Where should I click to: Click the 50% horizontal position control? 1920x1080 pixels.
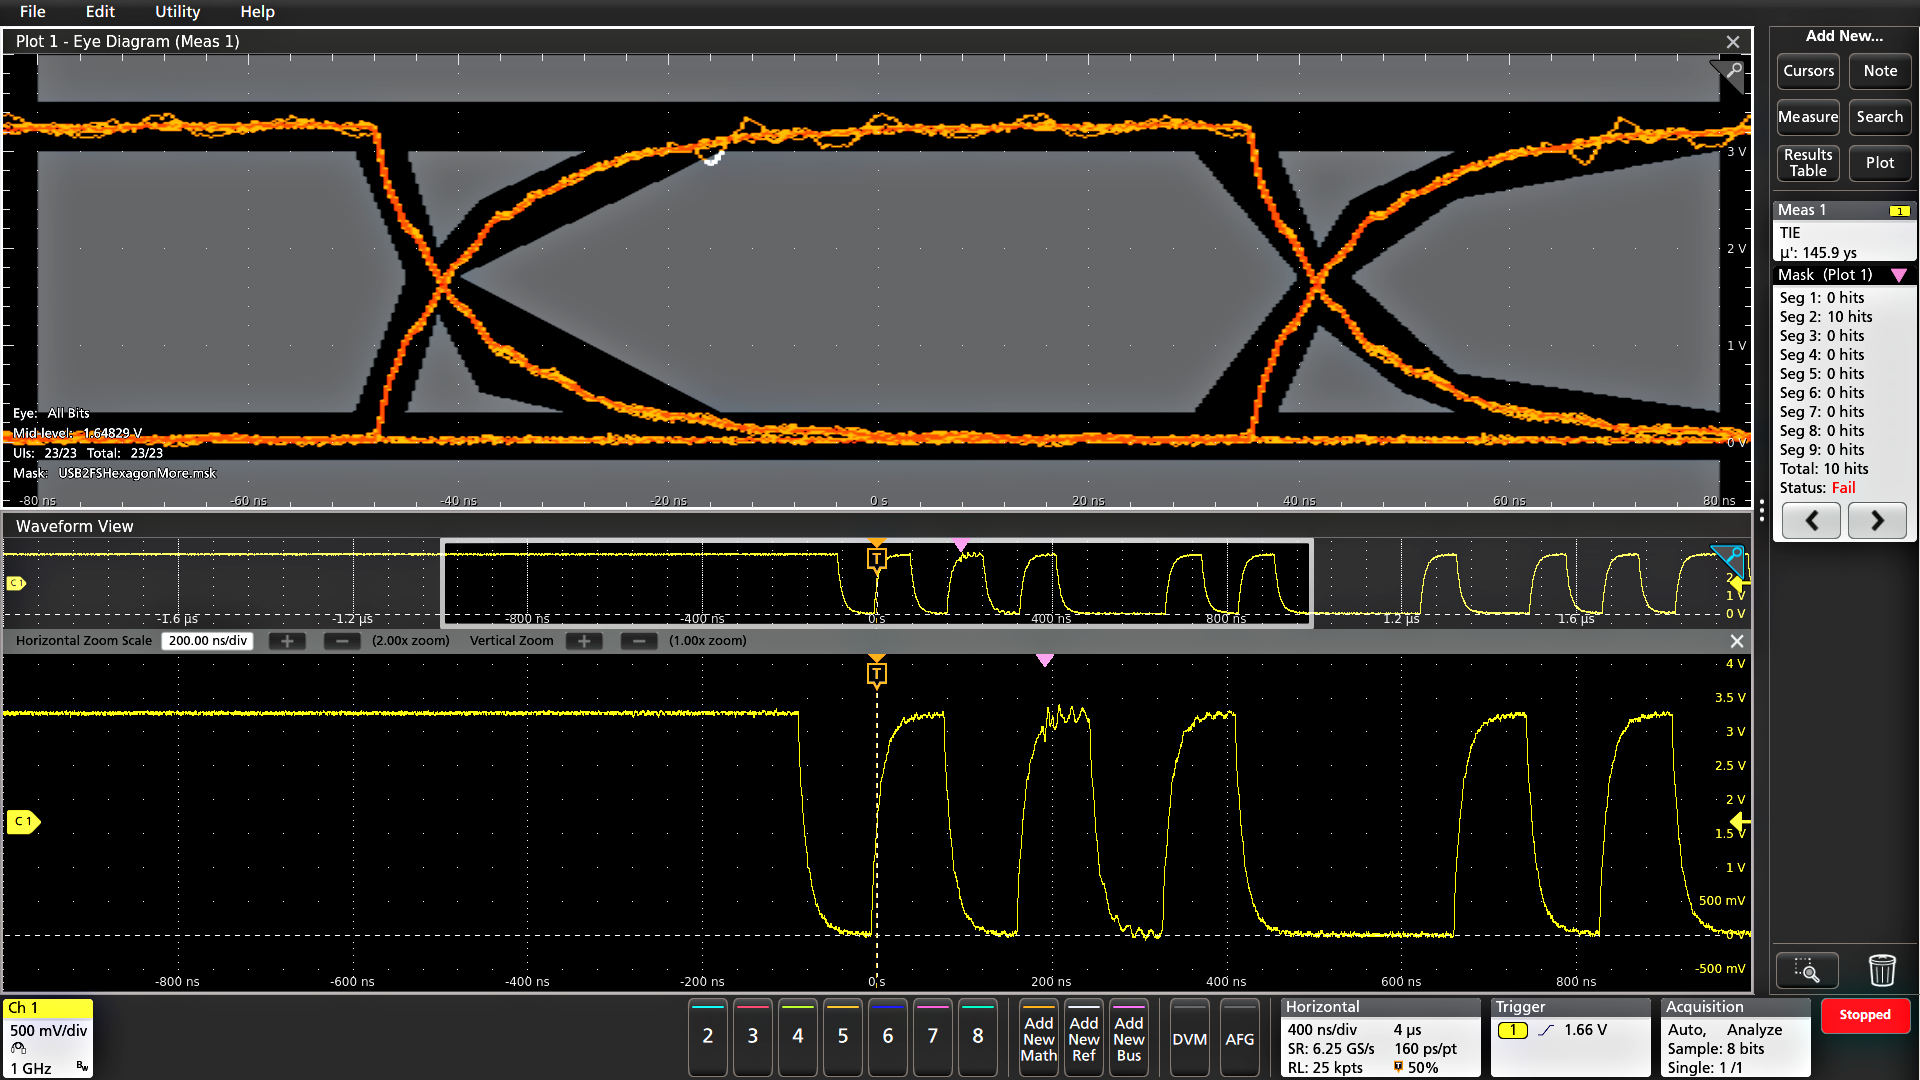click(x=1416, y=1067)
